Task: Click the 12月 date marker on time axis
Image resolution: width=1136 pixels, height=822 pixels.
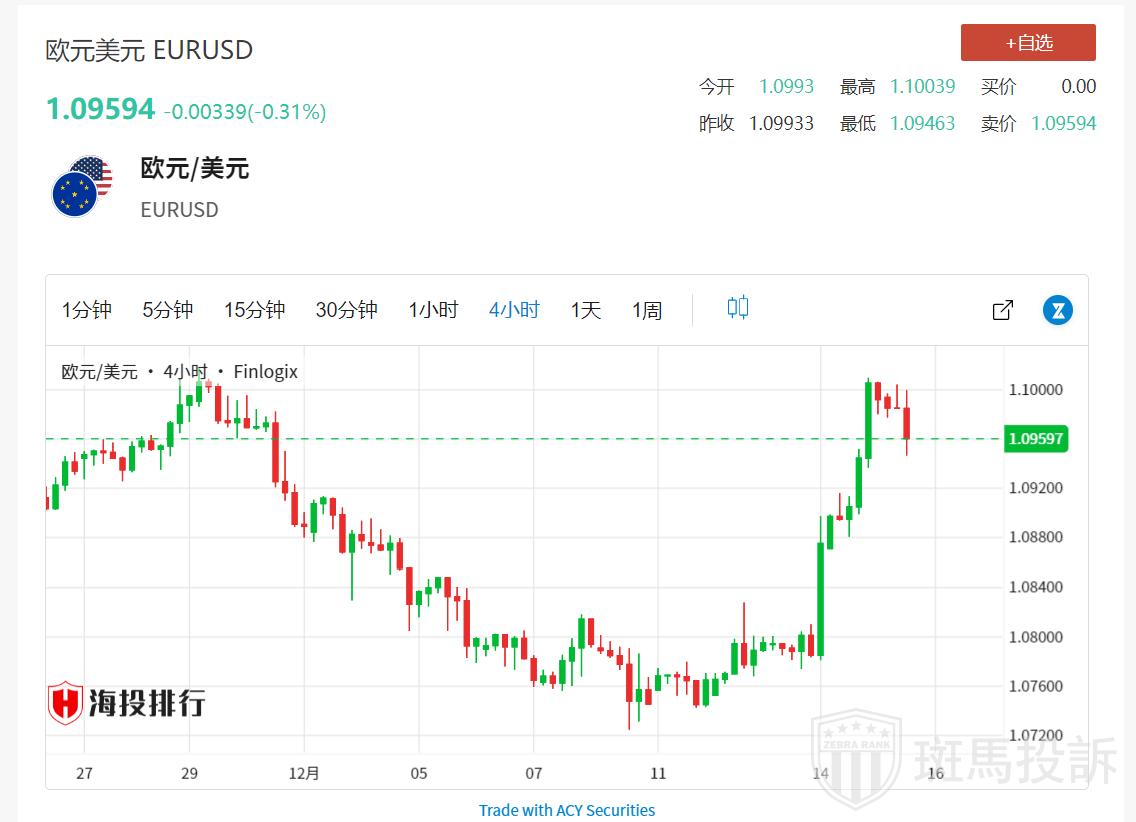Action: tap(304, 773)
